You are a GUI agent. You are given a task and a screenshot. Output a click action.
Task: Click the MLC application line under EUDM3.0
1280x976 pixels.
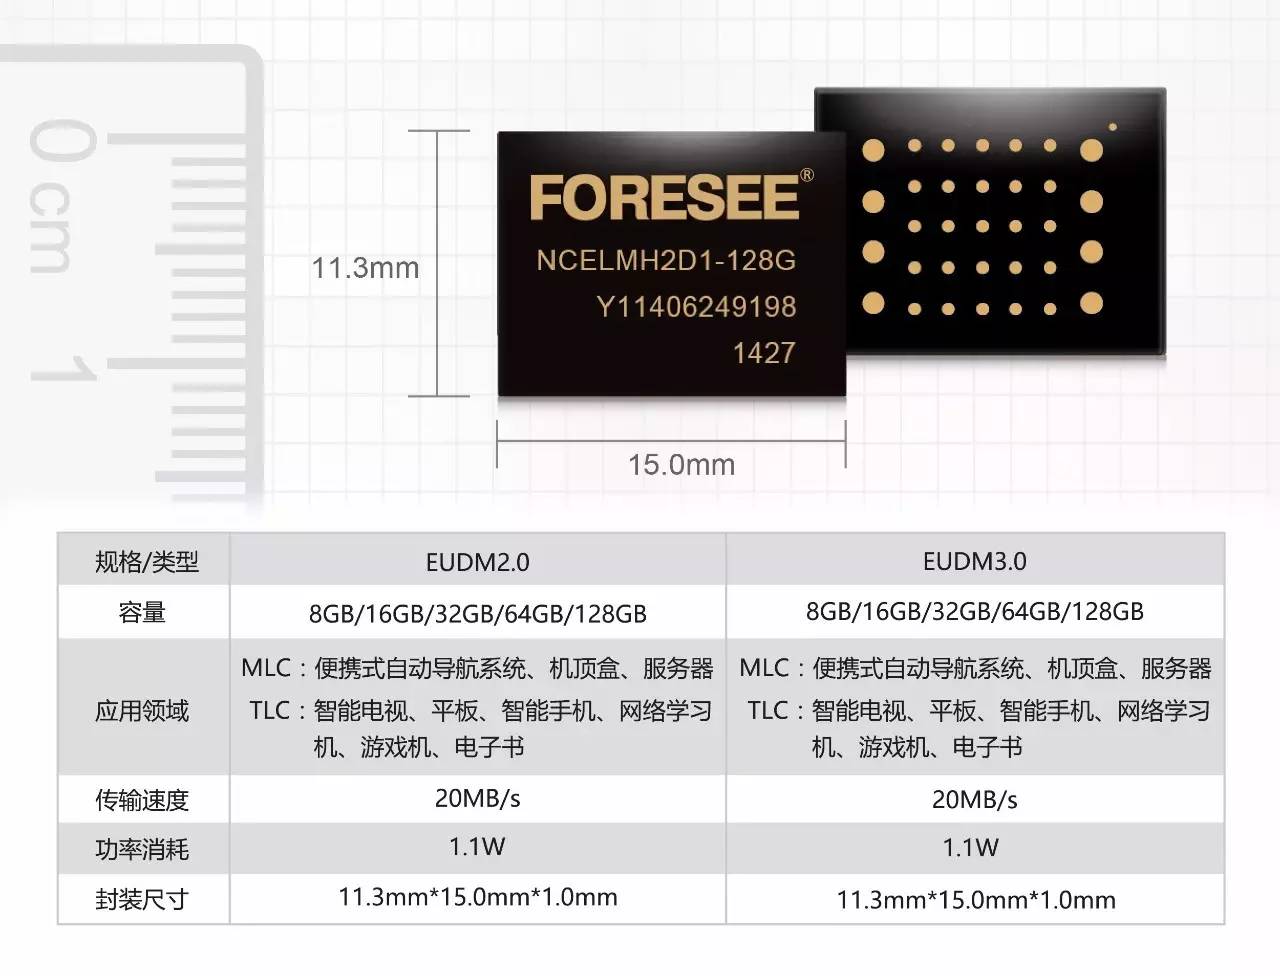pyautogui.click(x=975, y=668)
